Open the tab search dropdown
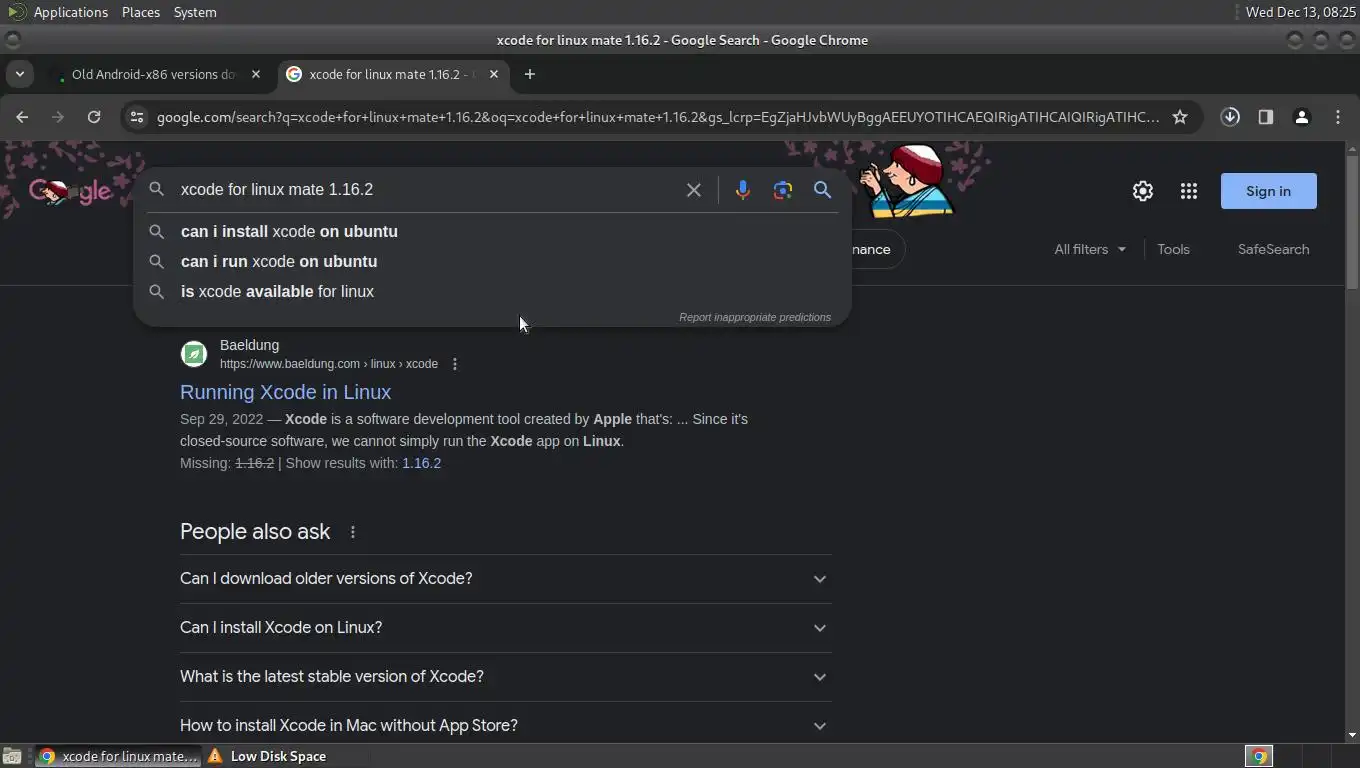Image resolution: width=1360 pixels, height=768 pixels. 19,74
